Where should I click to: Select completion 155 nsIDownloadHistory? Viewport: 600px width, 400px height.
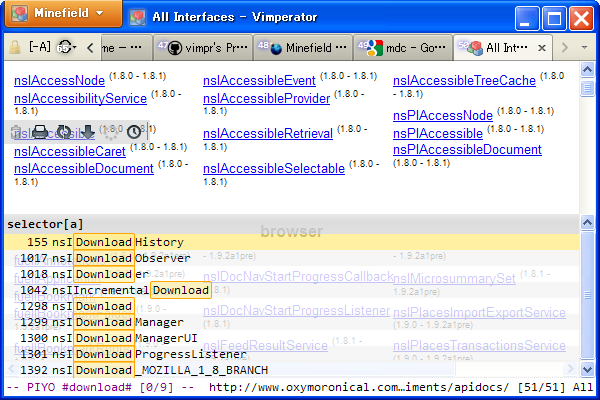pyautogui.click(x=292, y=242)
